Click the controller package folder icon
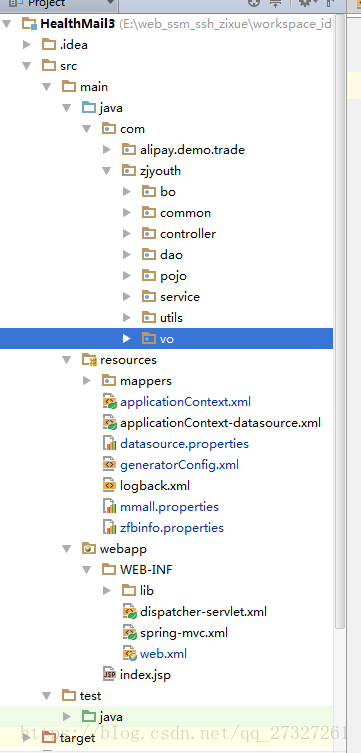 [149, 233]
